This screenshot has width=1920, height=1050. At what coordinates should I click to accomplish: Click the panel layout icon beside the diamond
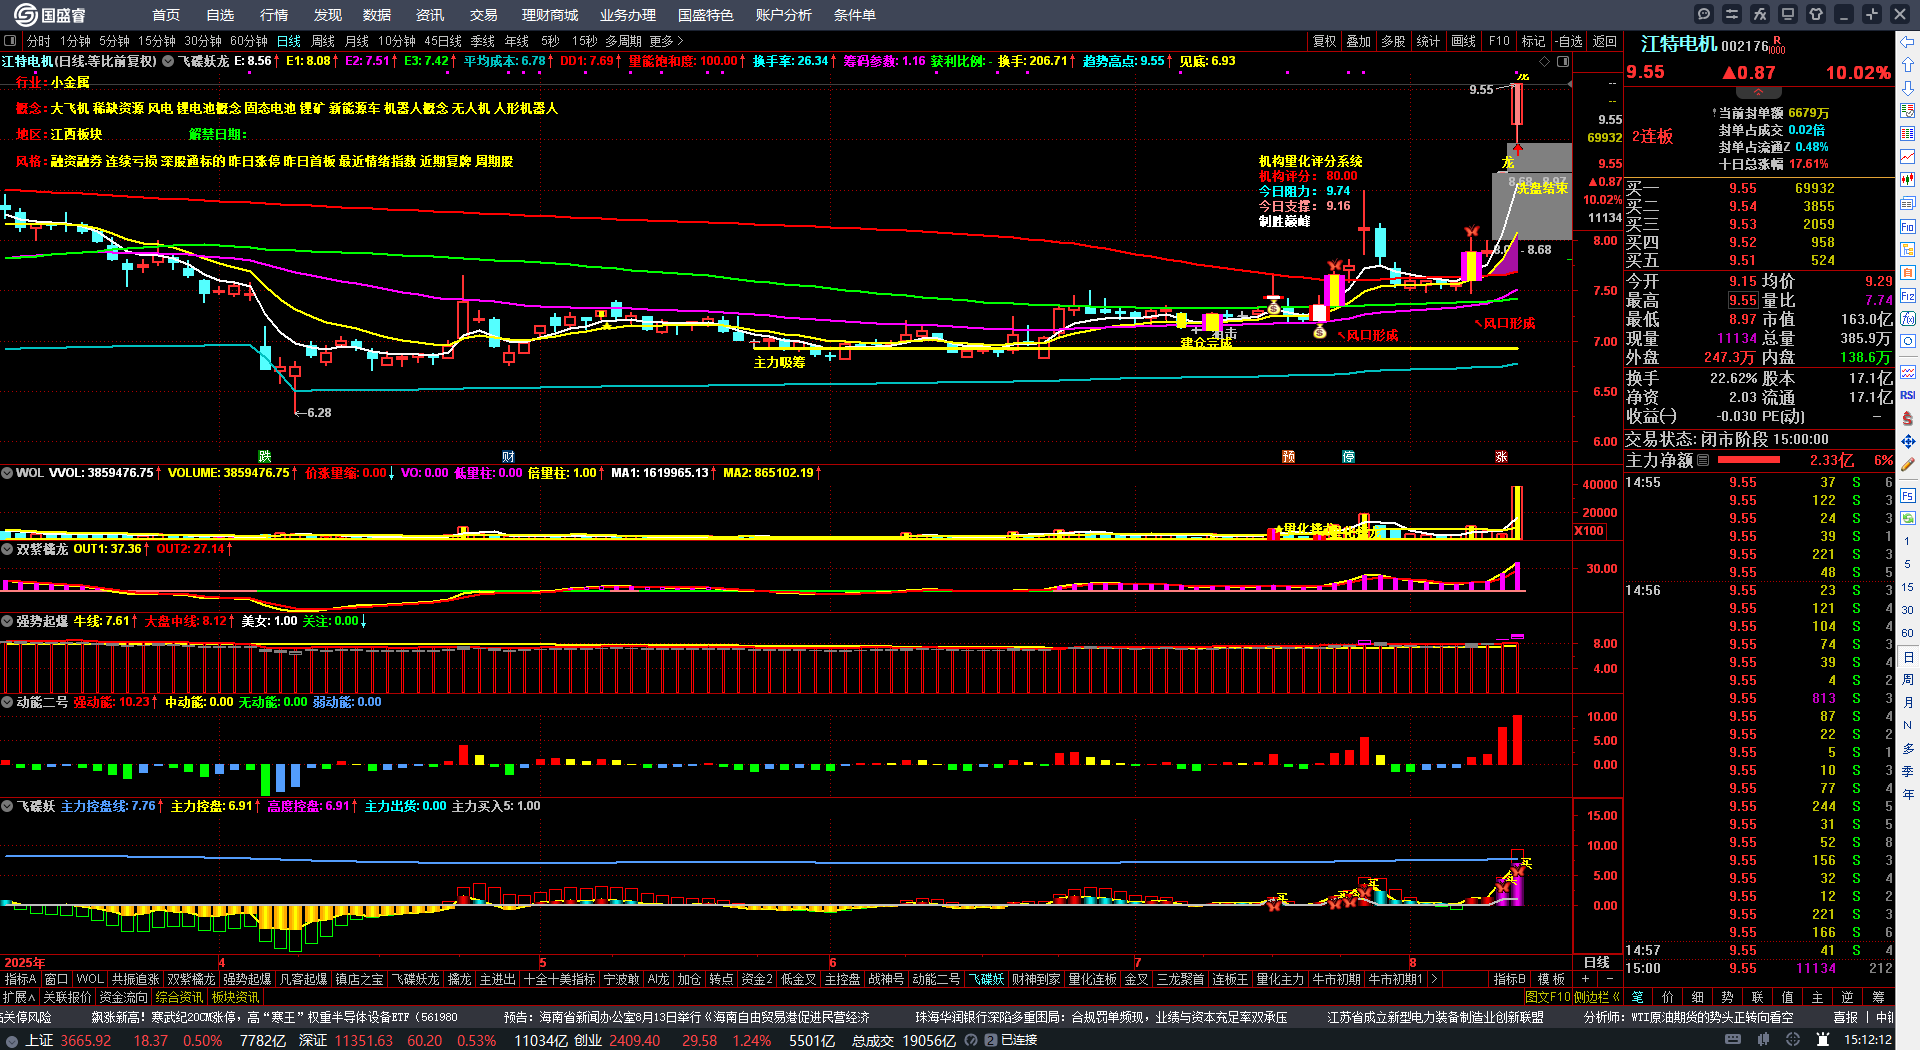[1563, 61]
